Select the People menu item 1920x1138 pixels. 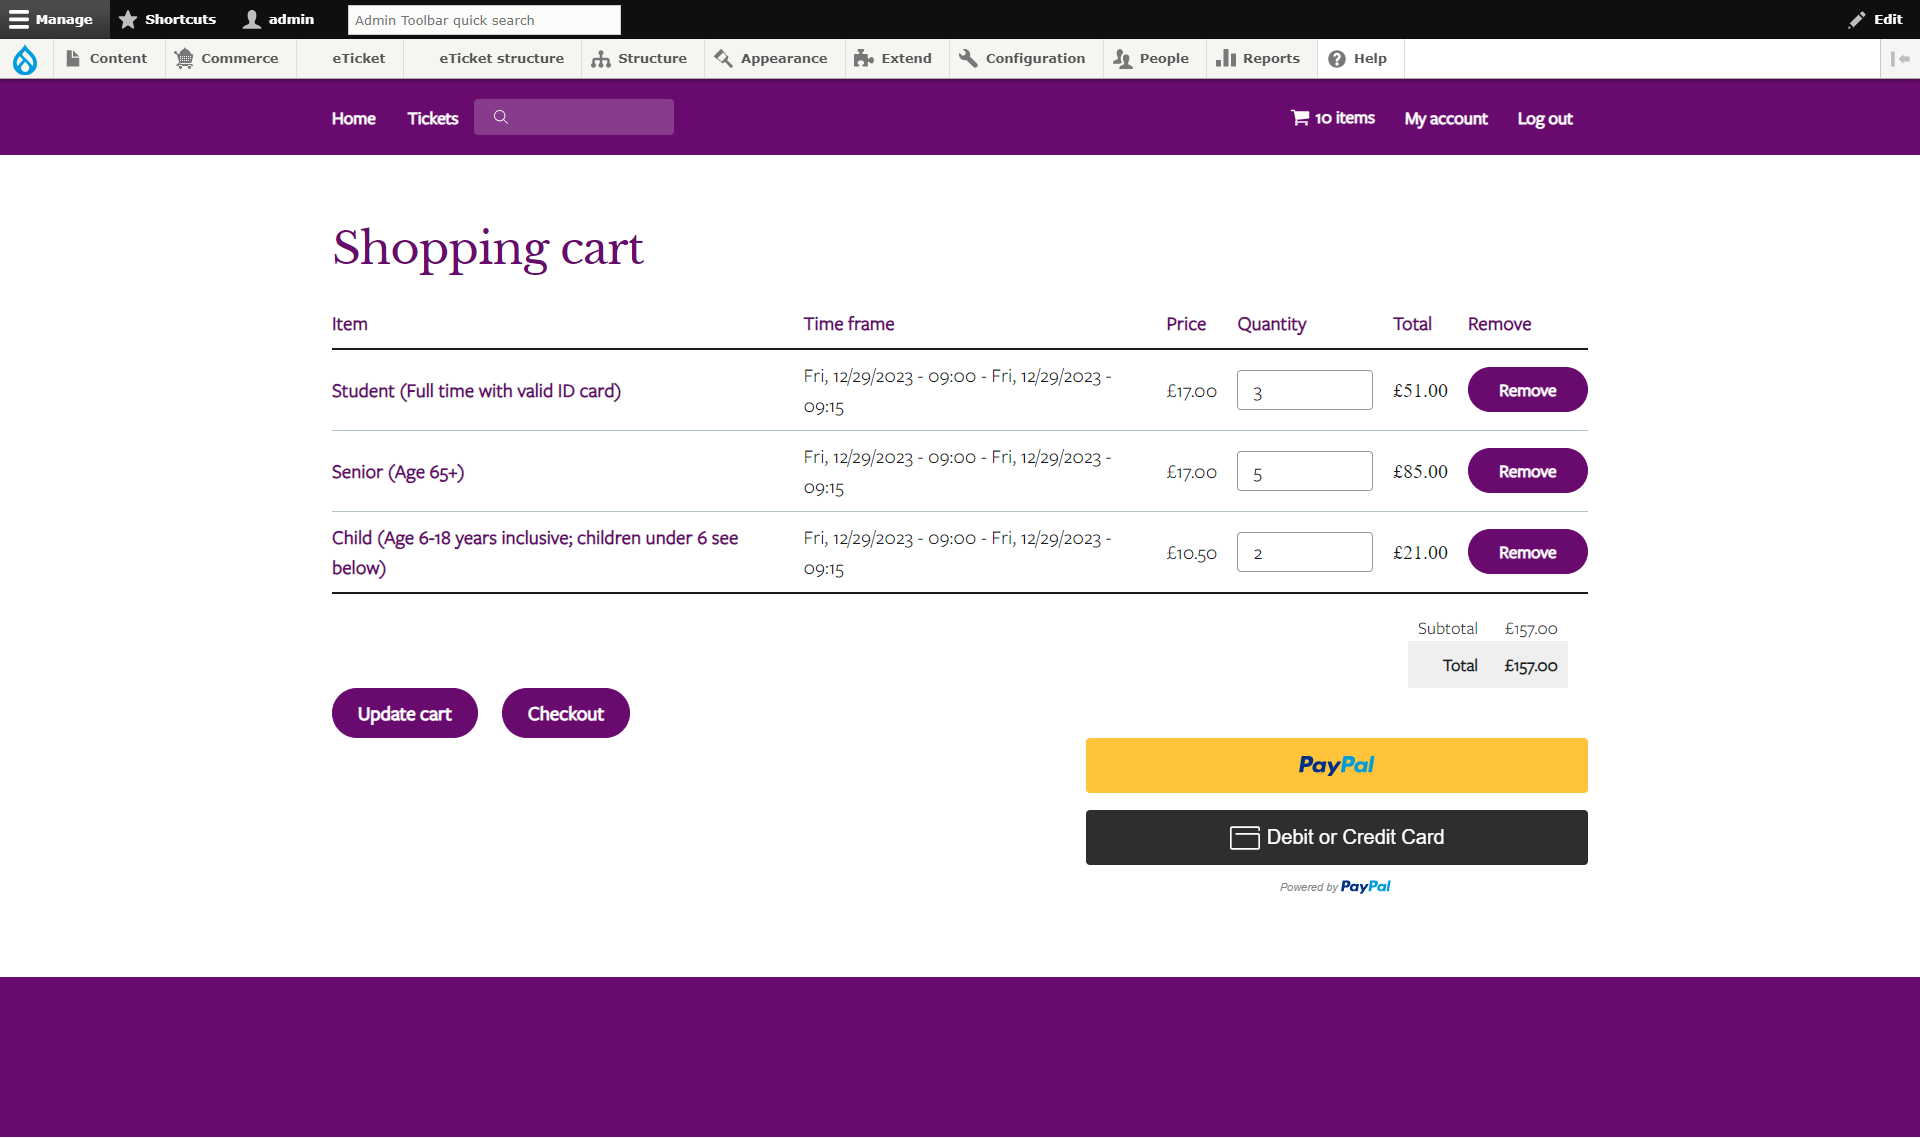click(x=1152, y=58)
